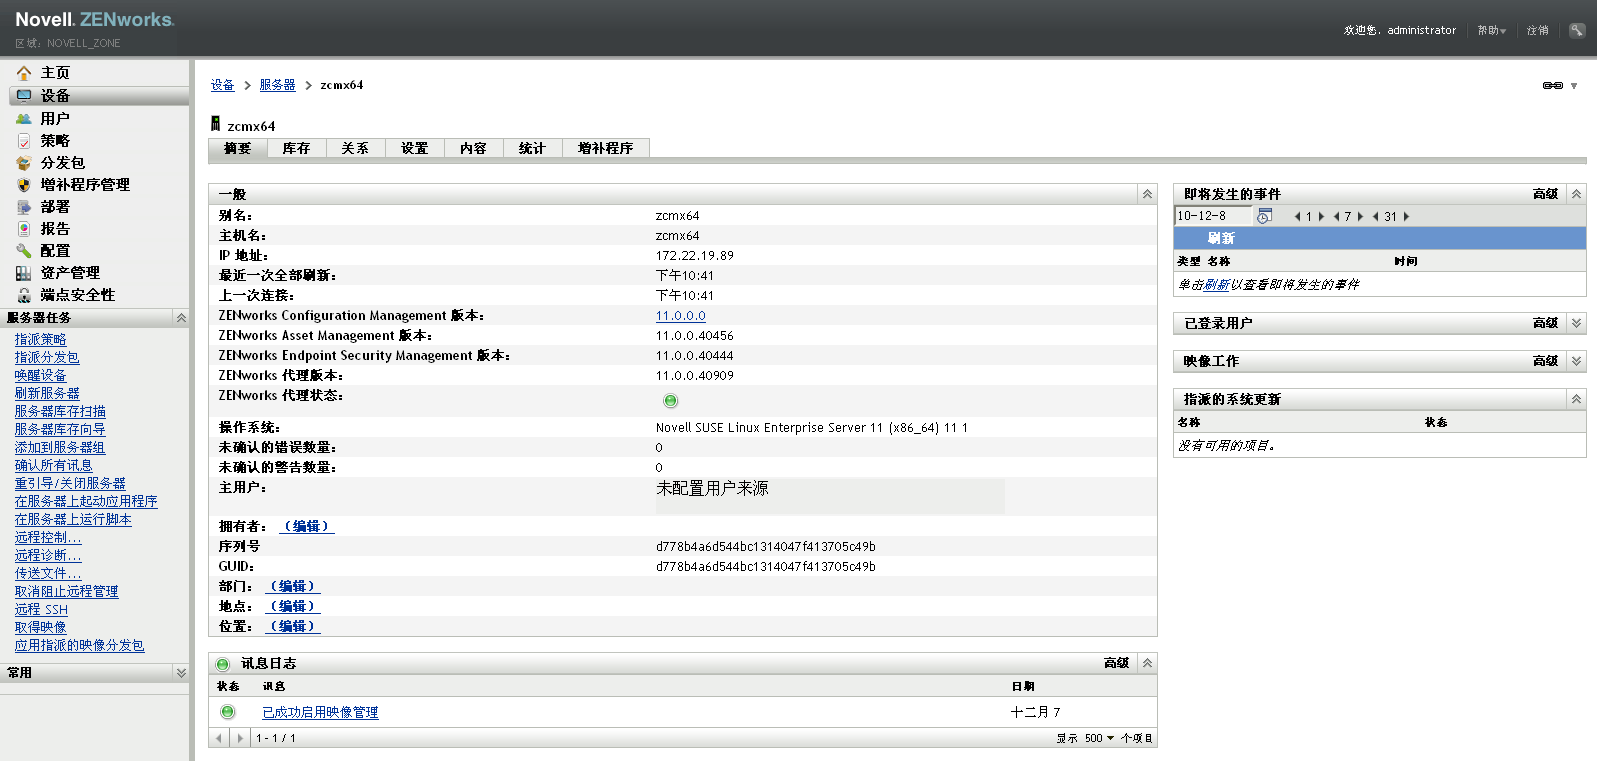Image resolution: width=1597 pixels, height=761 pixels.
Task: Click the 策略 policies icon
Action: tap(24, 141)
